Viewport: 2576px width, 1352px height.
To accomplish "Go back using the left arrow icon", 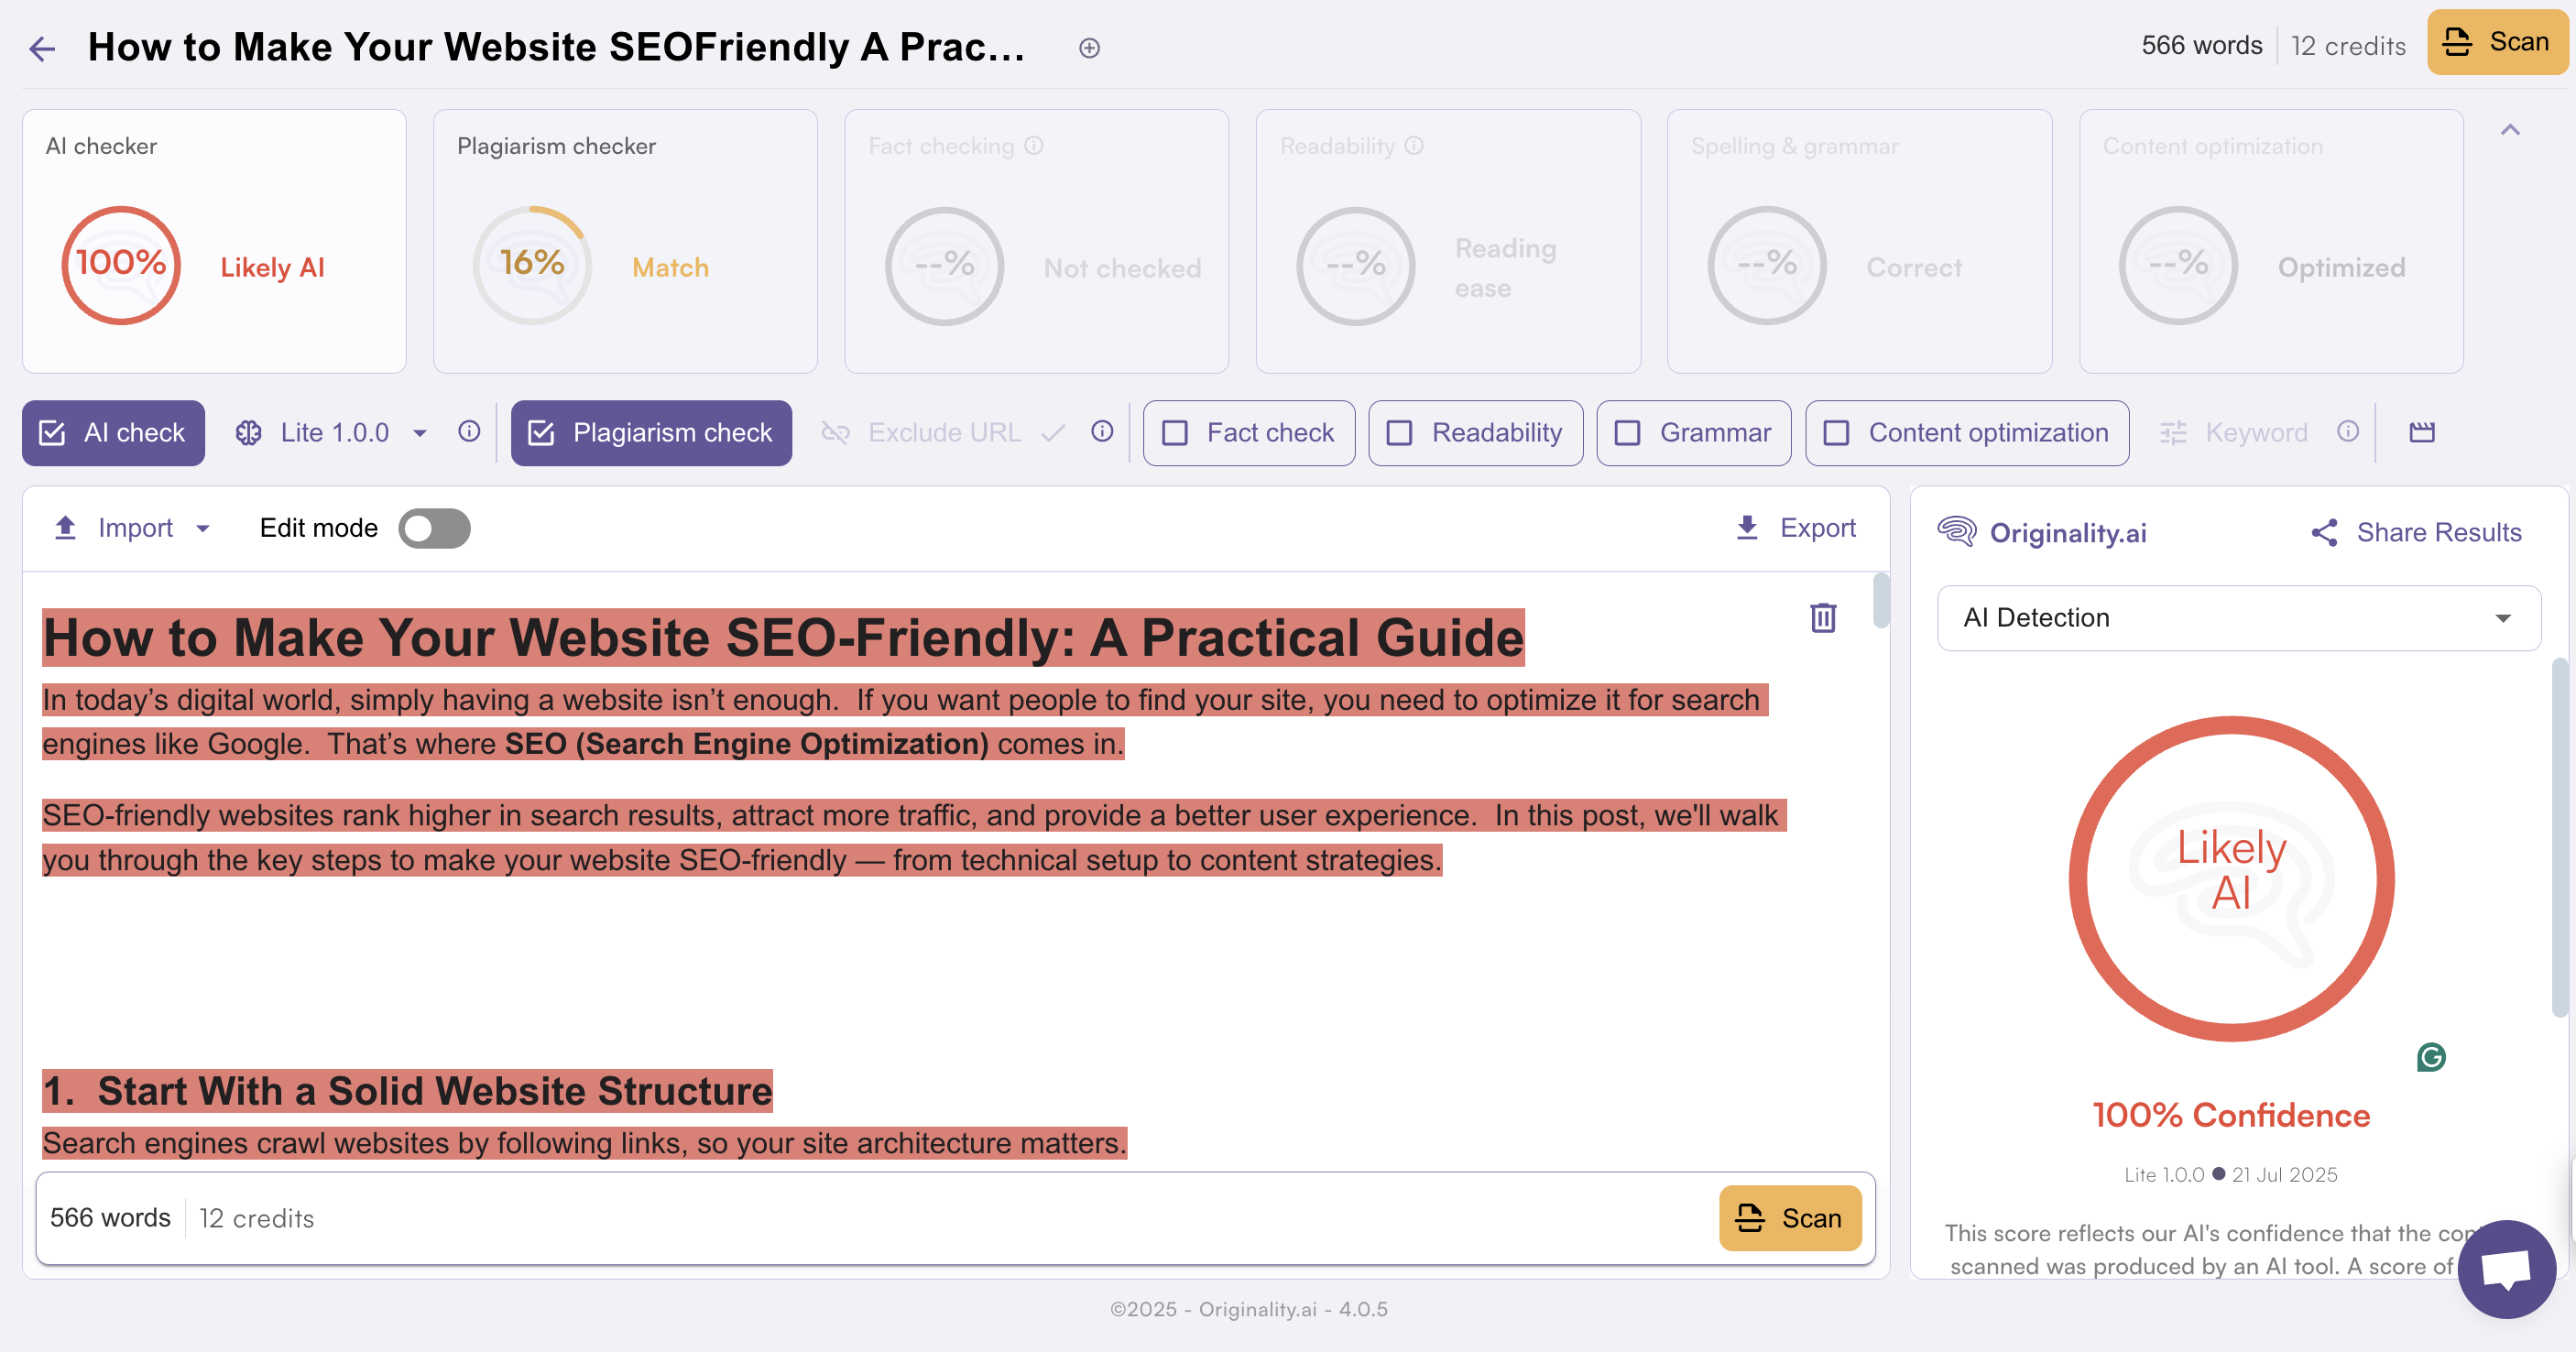I will pos(42,48).
